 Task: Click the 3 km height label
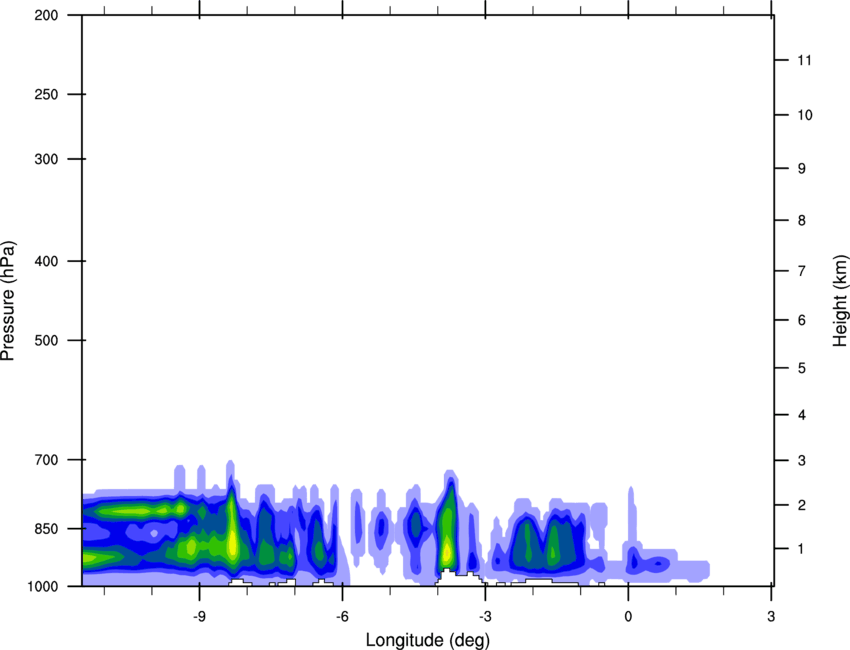click(802, 461)
